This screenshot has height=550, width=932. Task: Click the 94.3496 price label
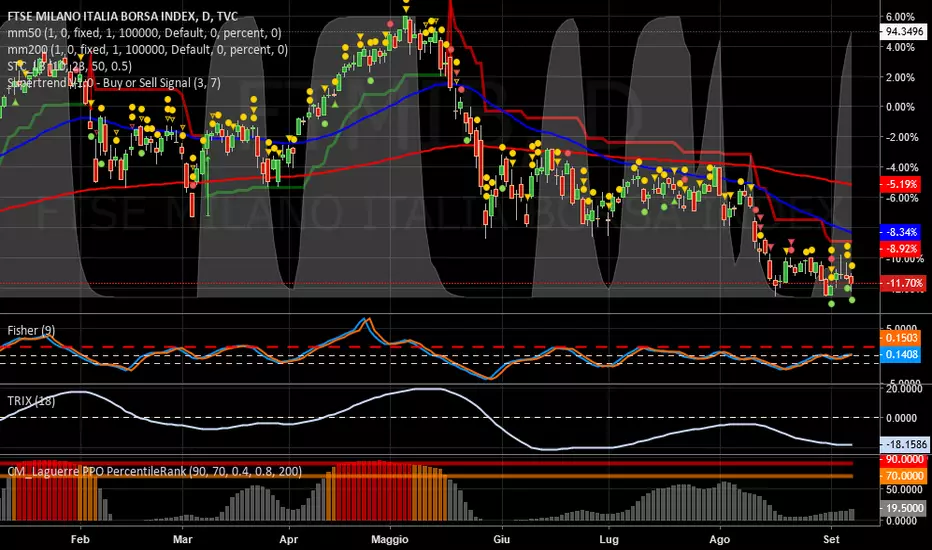(905, 32)
